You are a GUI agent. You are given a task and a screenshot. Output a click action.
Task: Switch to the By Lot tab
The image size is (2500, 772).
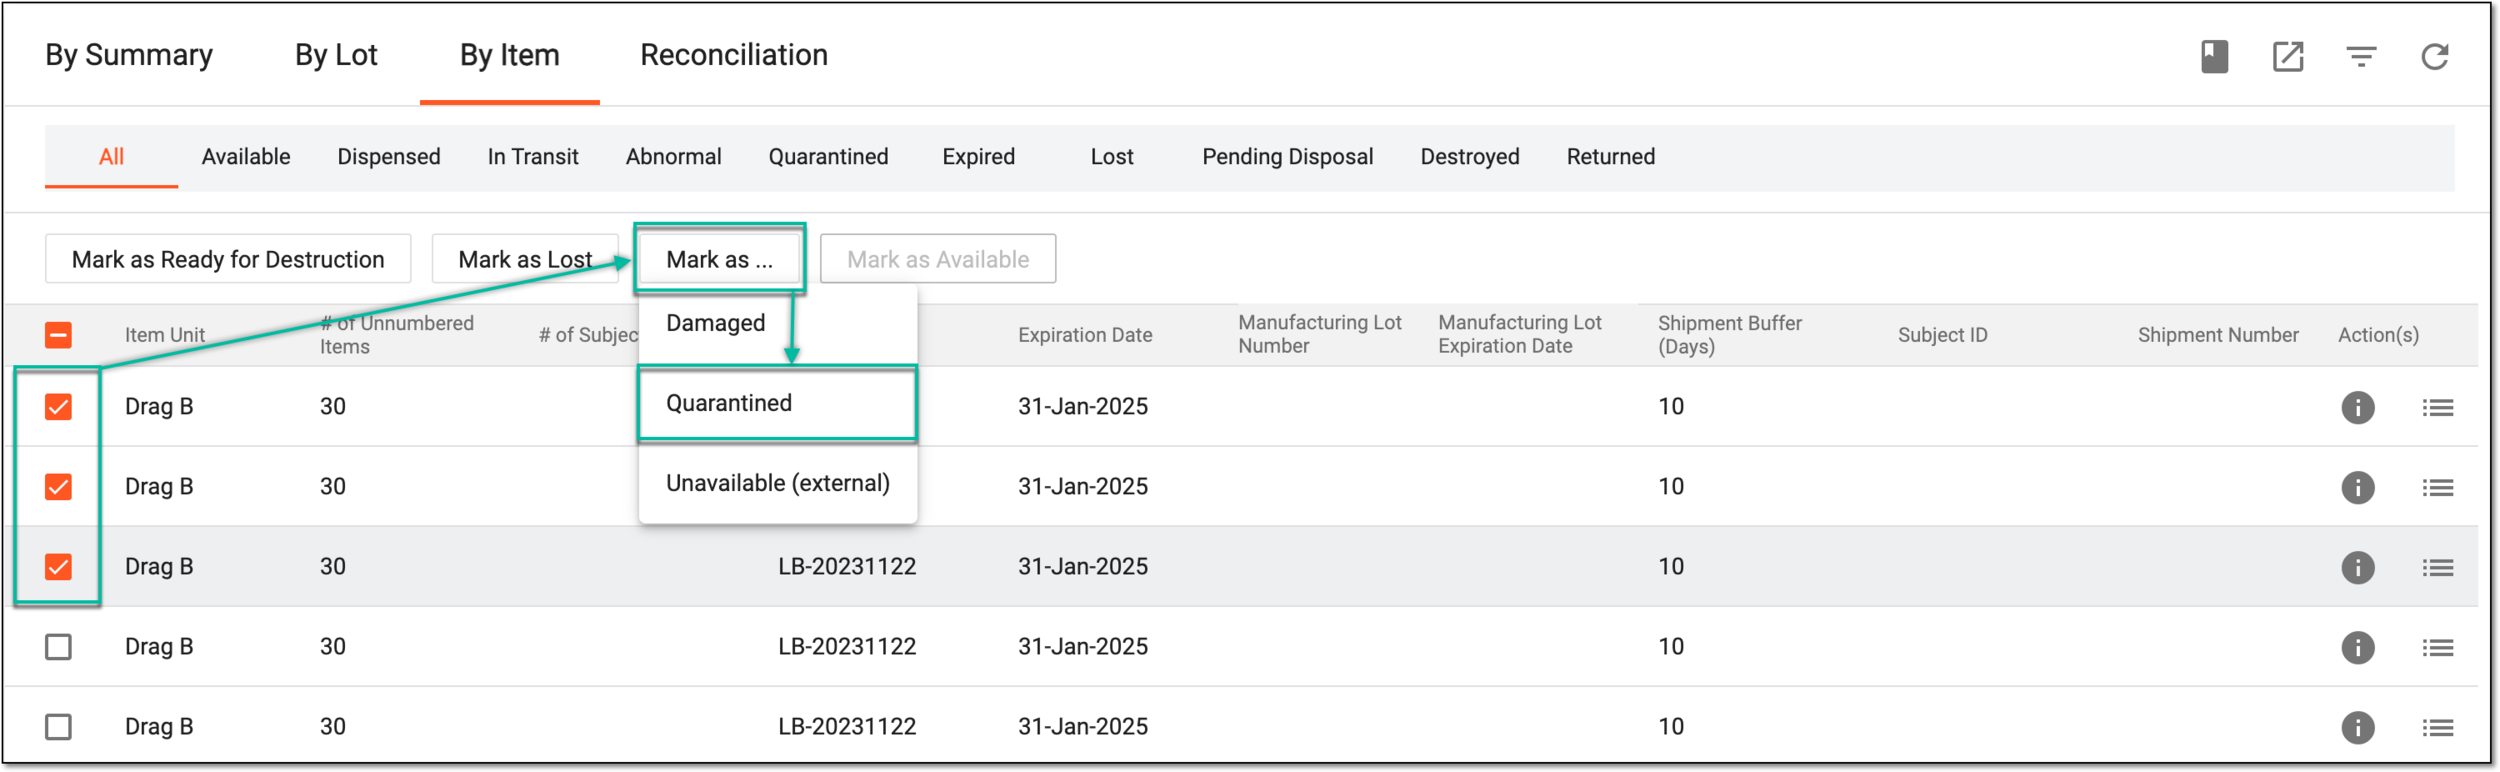(336, 55)
